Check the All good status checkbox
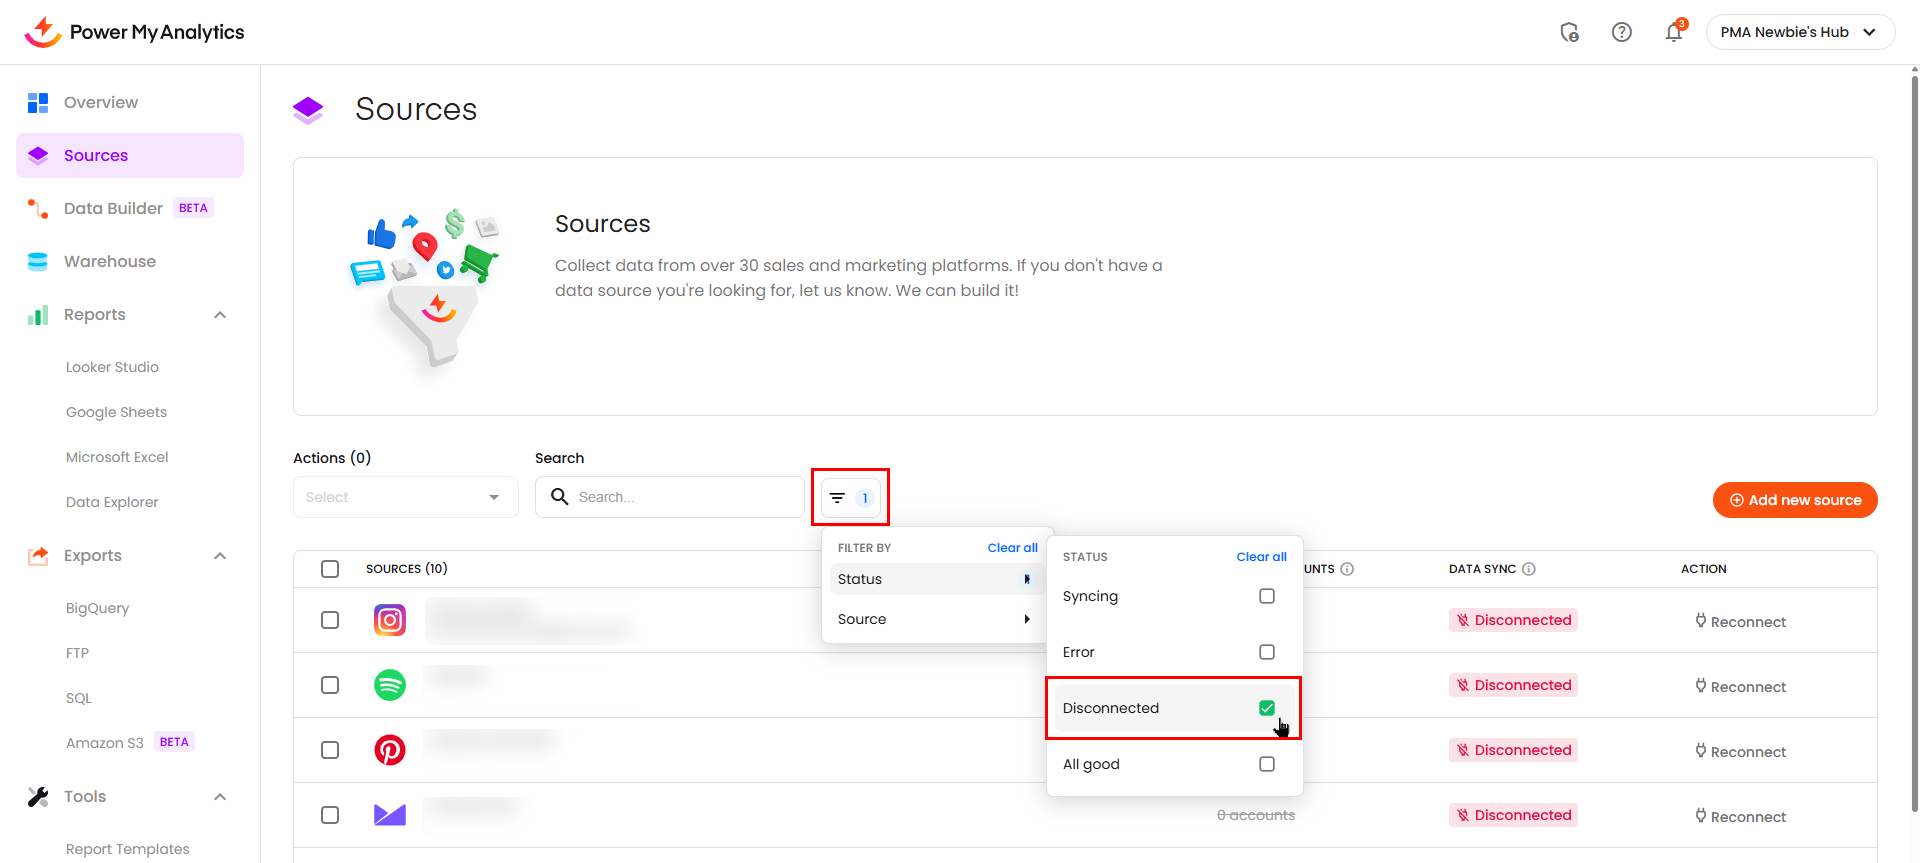 1266,764
